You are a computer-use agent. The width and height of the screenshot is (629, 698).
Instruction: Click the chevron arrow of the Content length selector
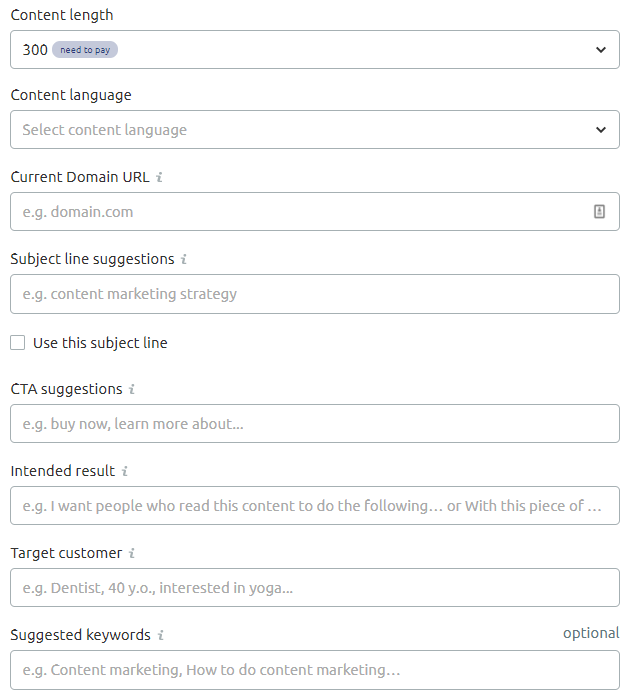tap(601, 50)
